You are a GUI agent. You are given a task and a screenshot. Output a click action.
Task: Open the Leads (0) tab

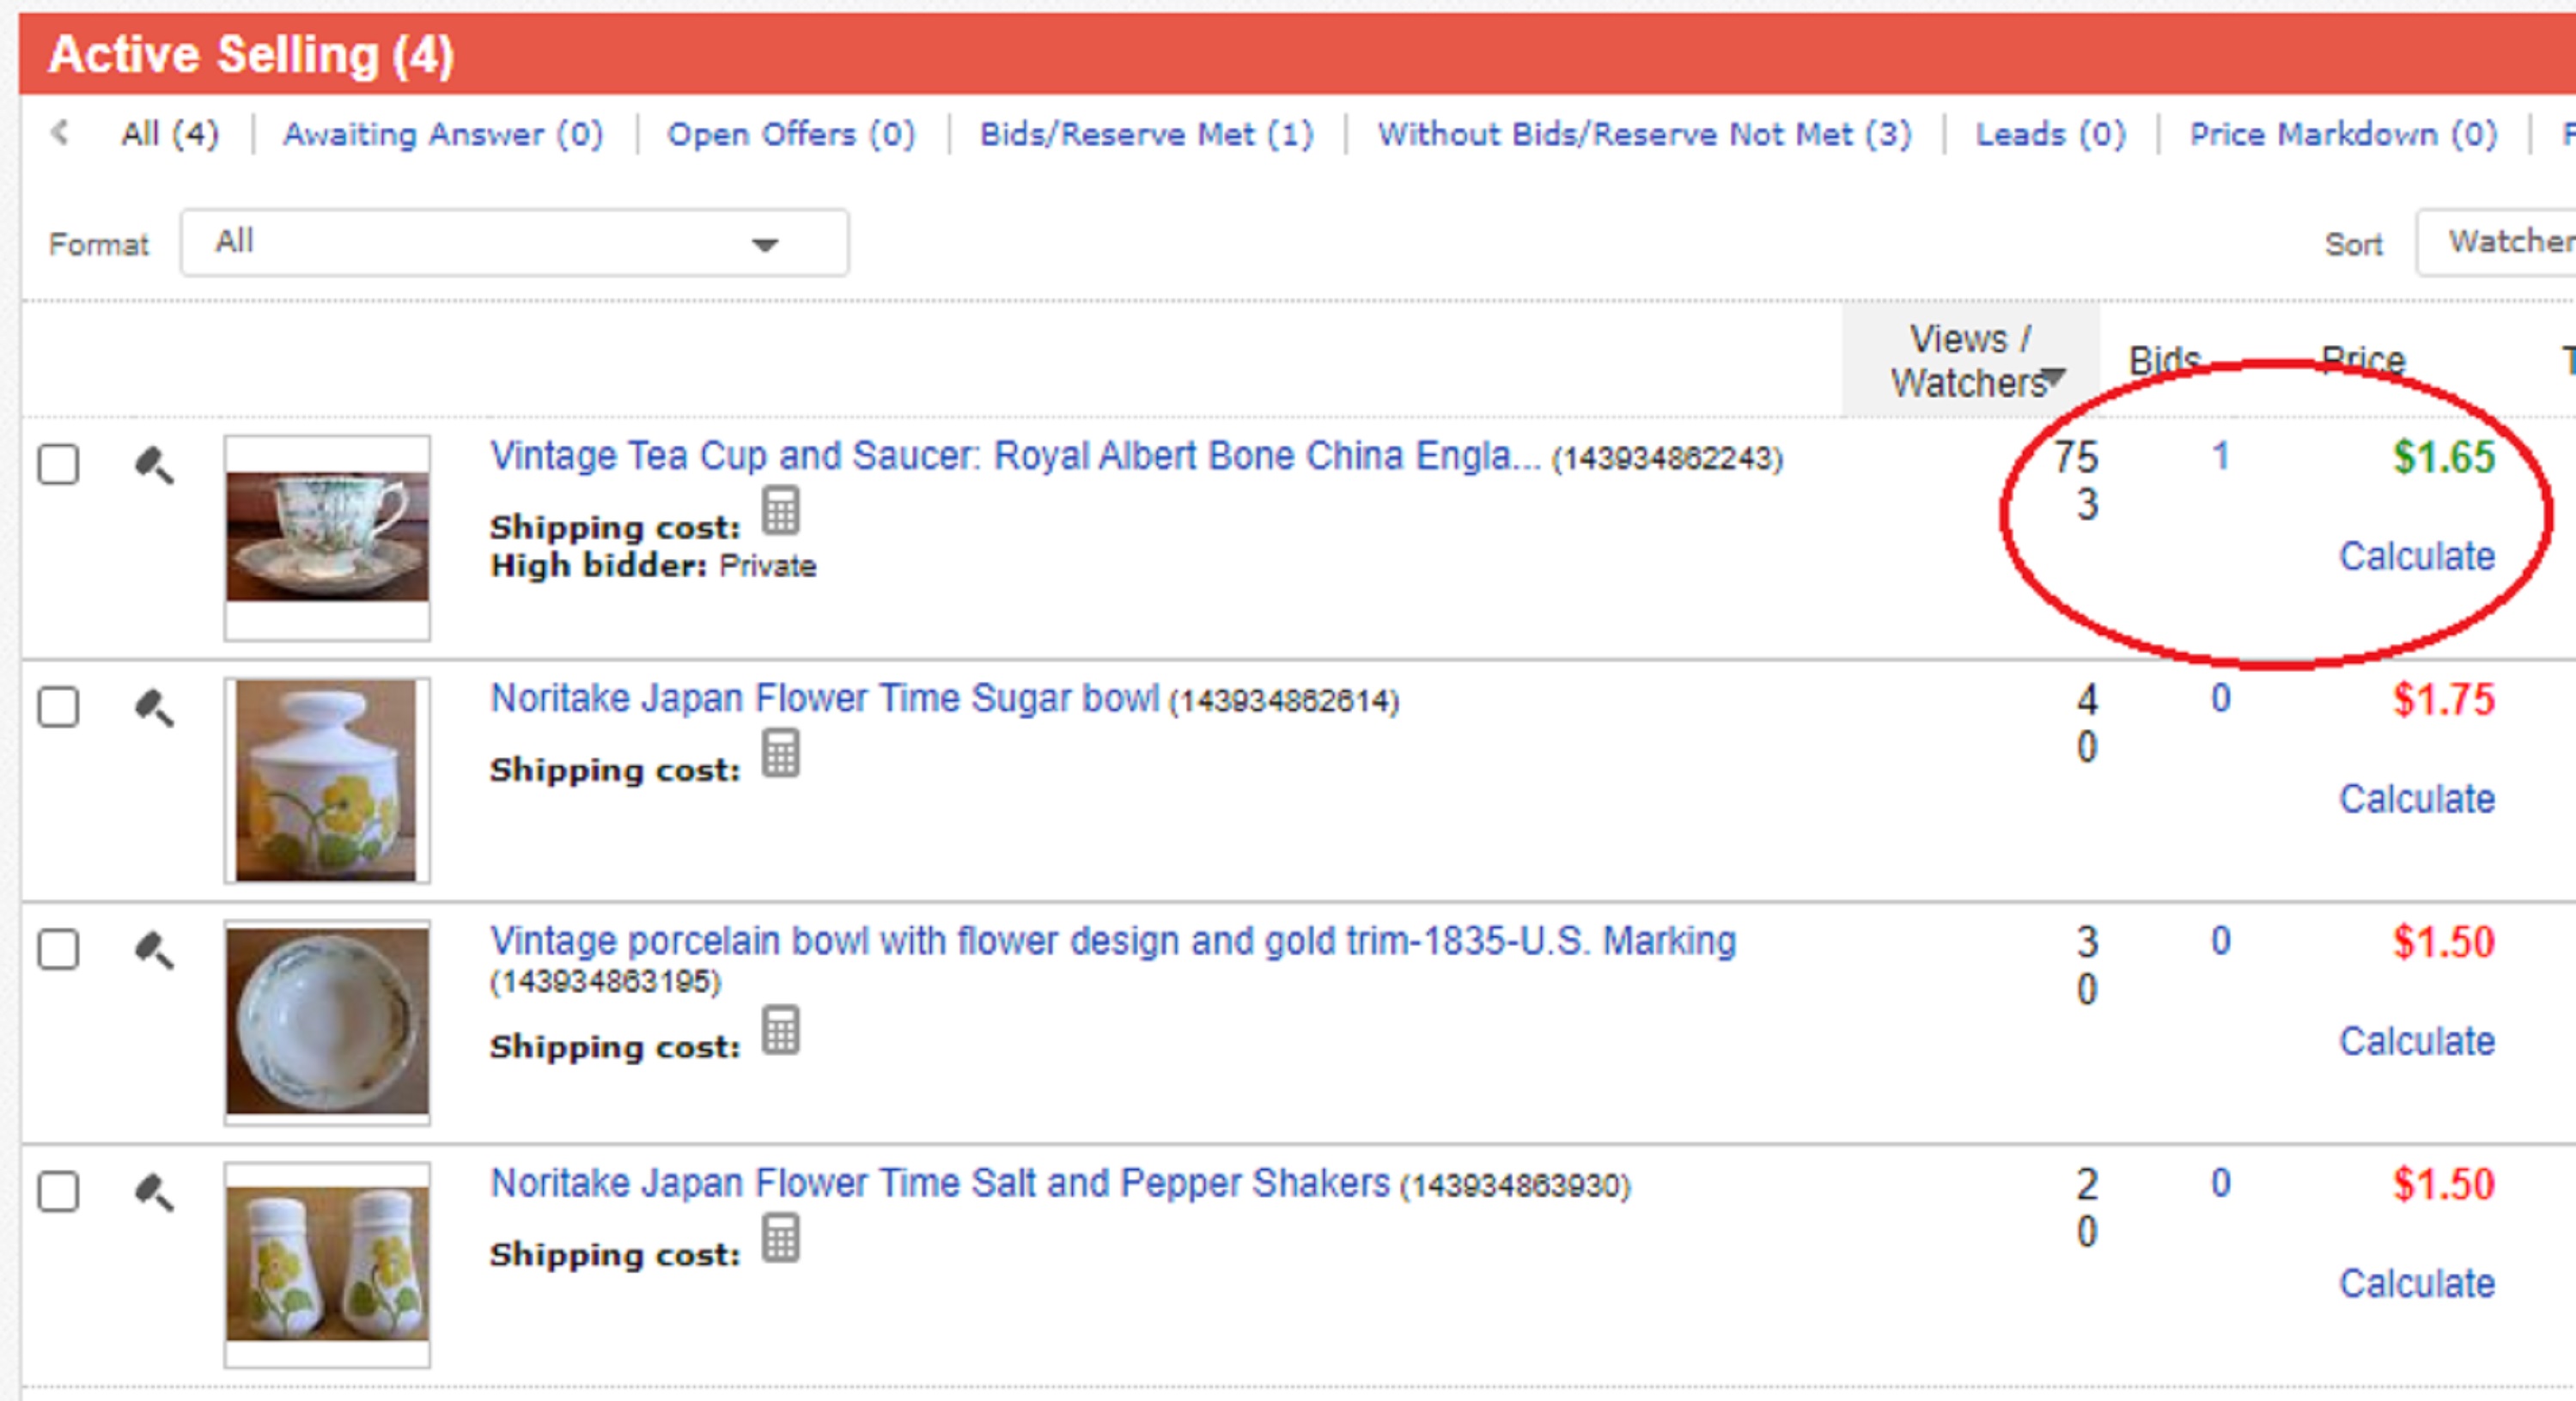[2051, 134]
